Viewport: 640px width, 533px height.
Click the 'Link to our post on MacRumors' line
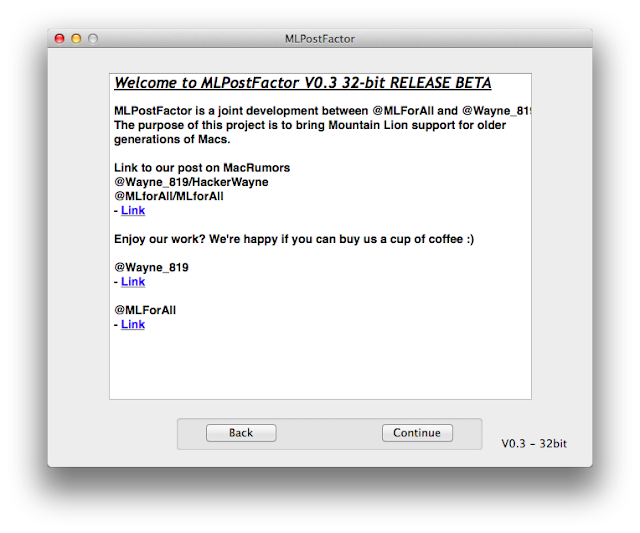coord(202,168)
